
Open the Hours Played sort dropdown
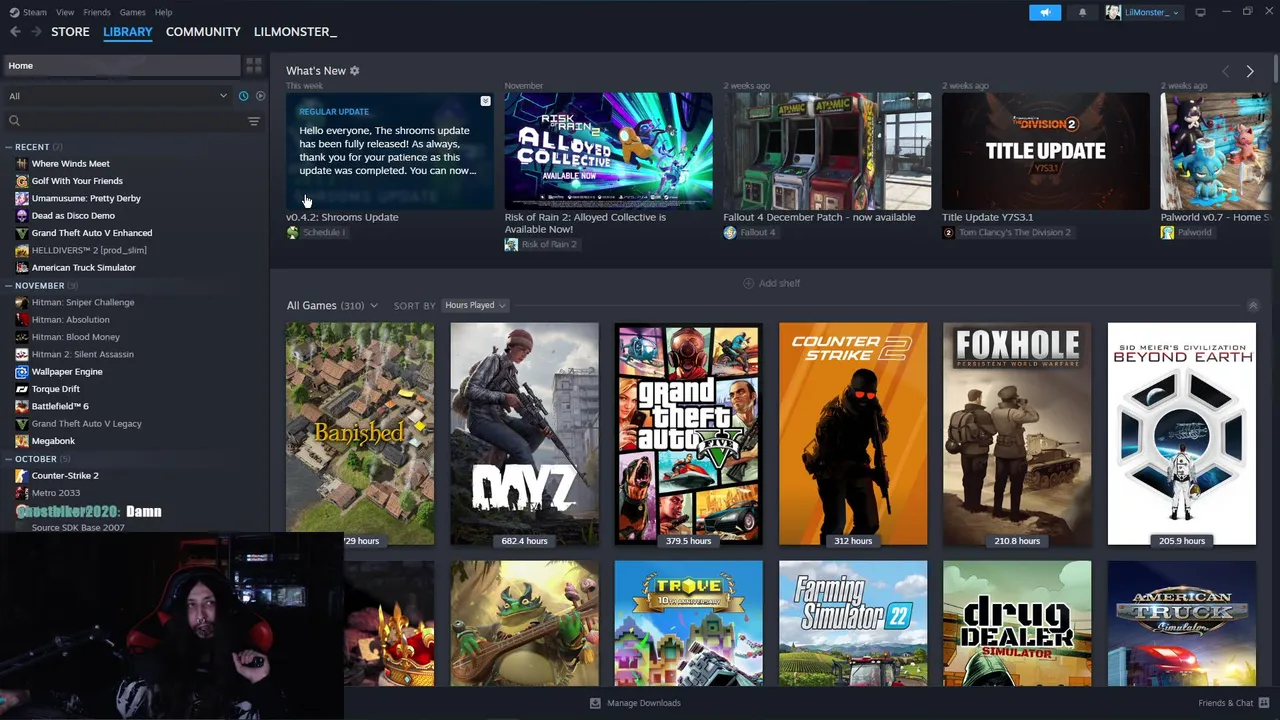pos(475,305)
